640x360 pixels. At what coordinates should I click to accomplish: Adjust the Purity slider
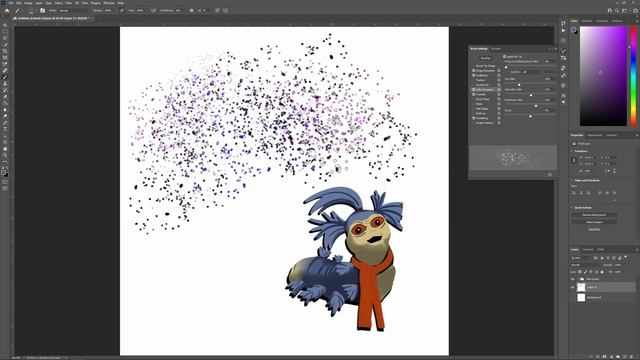pos(530,116)
